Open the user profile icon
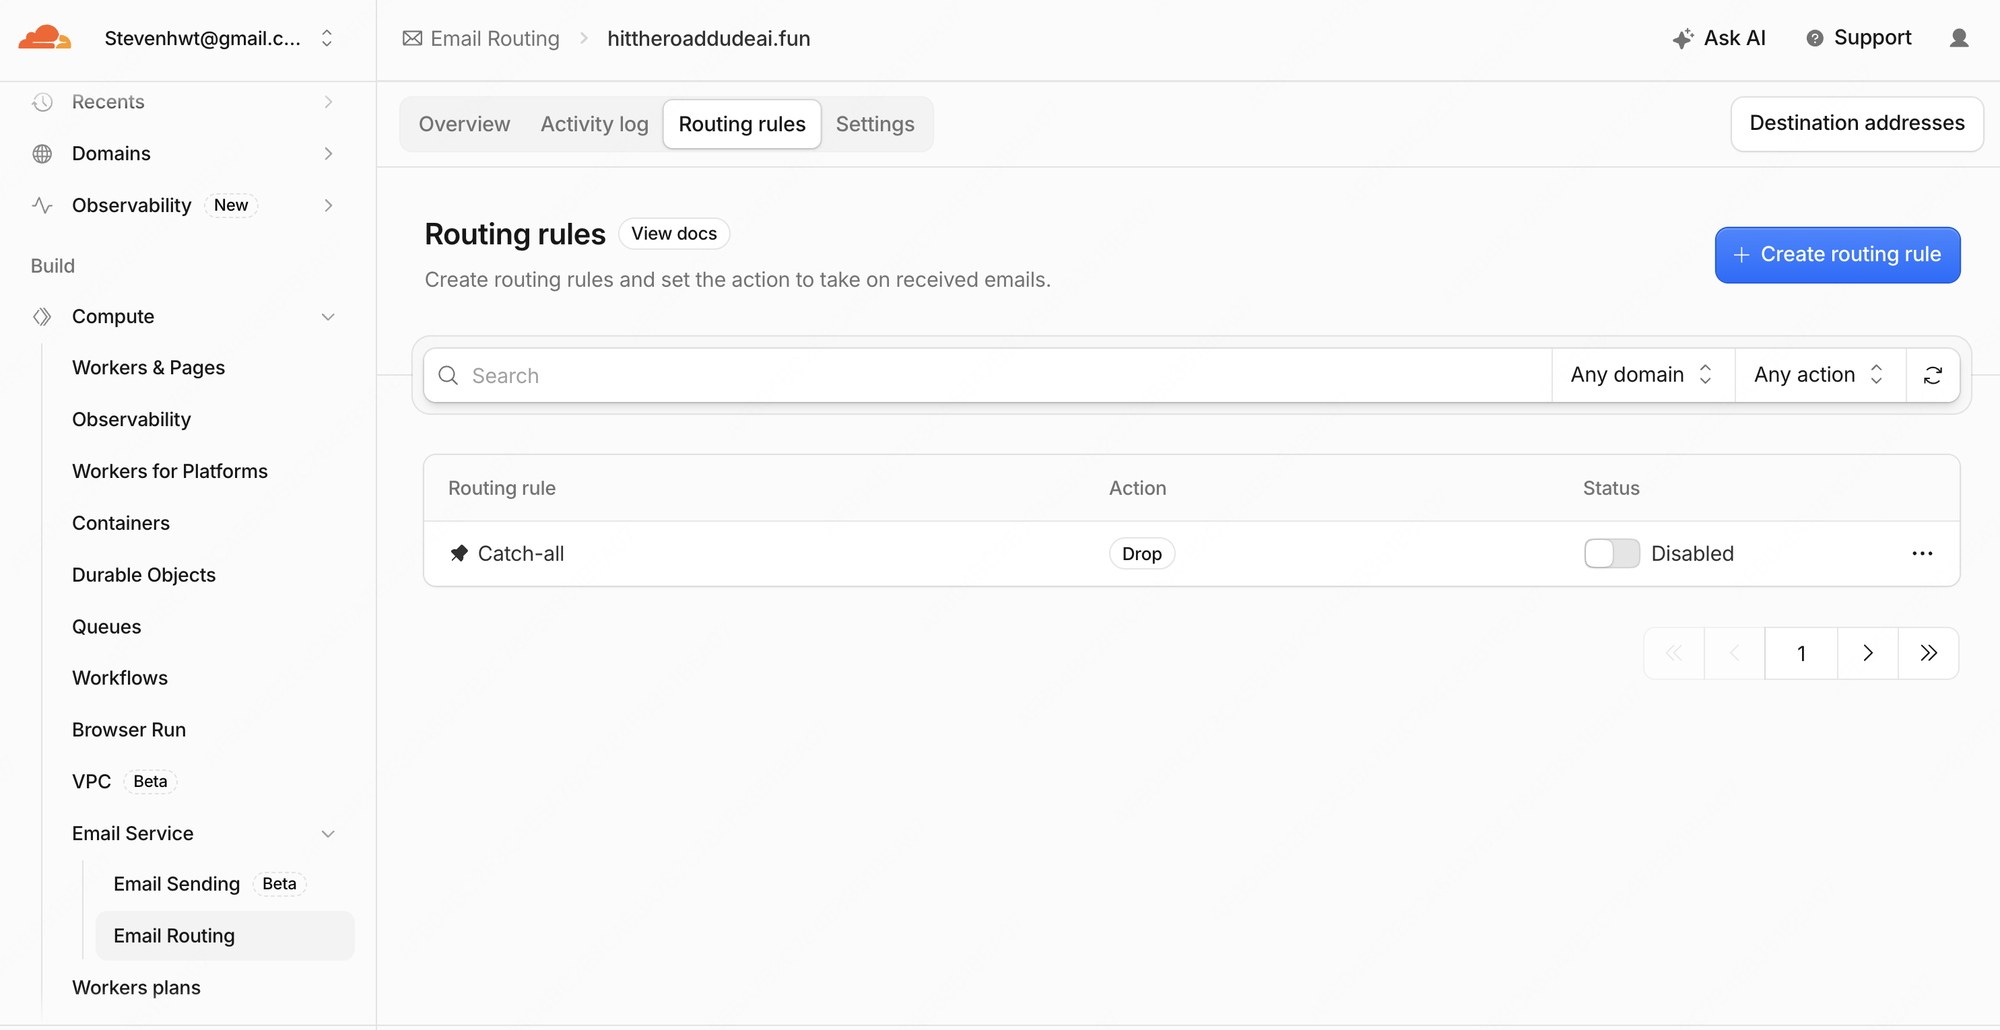Screen dimensions: 2000x1030 tap(1959, 38)
